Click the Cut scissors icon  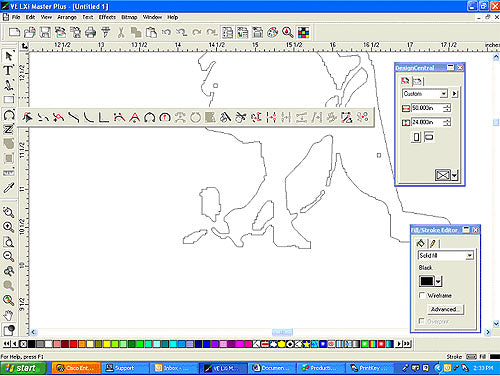(121, 32)
